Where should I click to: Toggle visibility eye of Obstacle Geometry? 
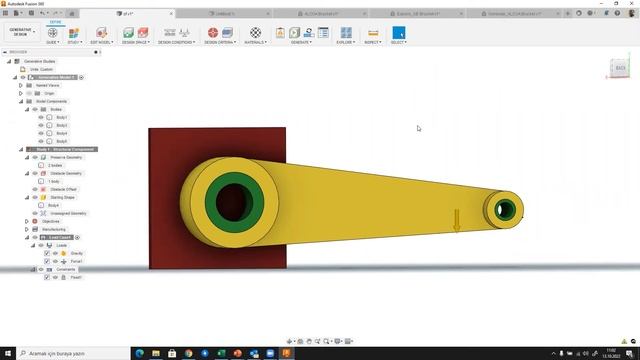pos(35,173)
